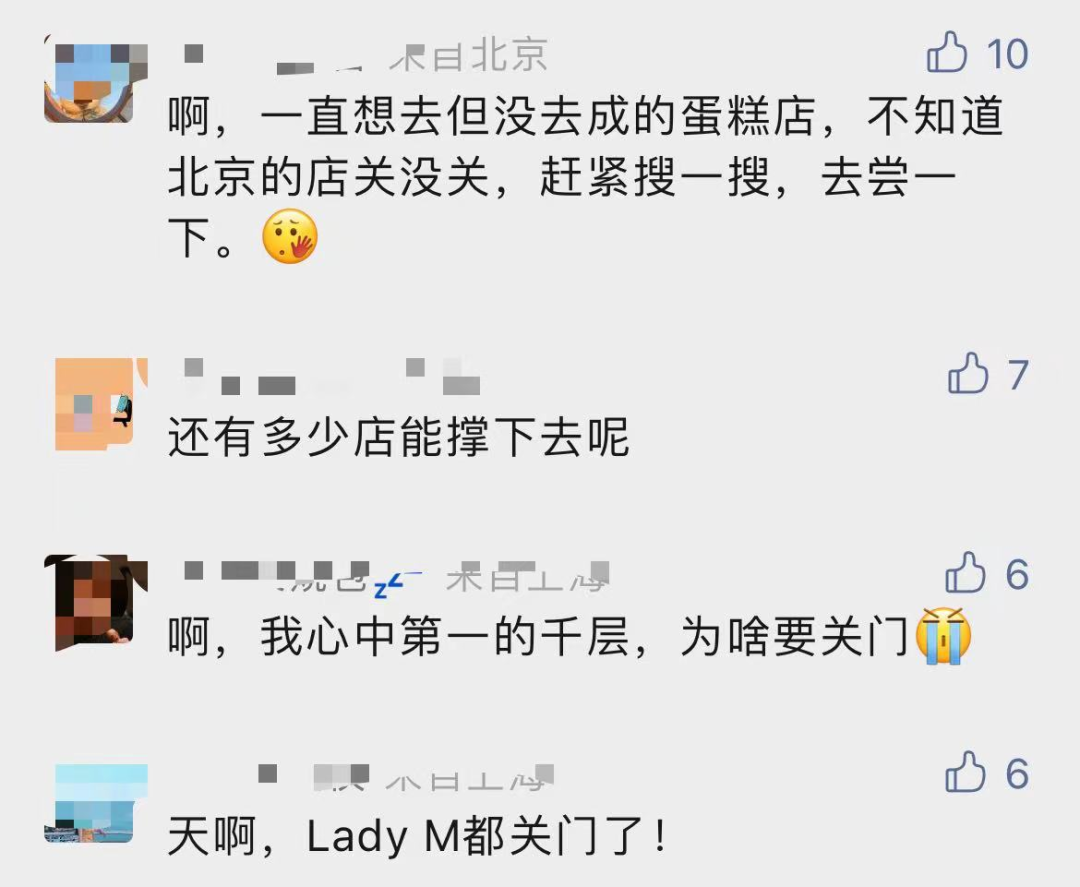Image resolution: width=1080 pixels, height=887 pixels.
Task: Select comment text '我心中第一的千层，为啥要关门'
Action: 539,636
